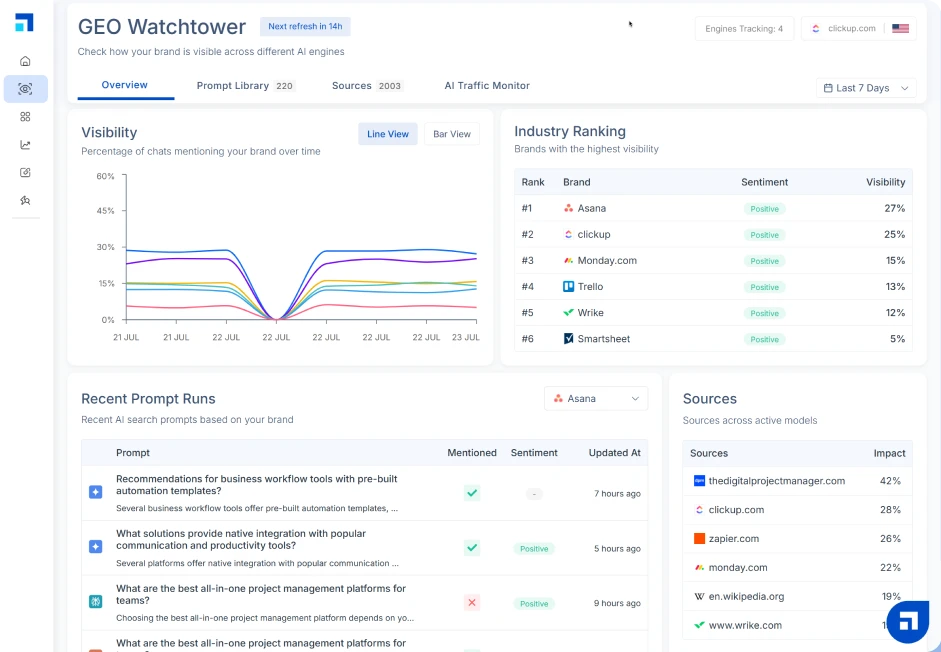Viewport: 941px width, 652px height.
Task: Click the teal engine icon beside all-in-one prompt
Action: (95, 601)
